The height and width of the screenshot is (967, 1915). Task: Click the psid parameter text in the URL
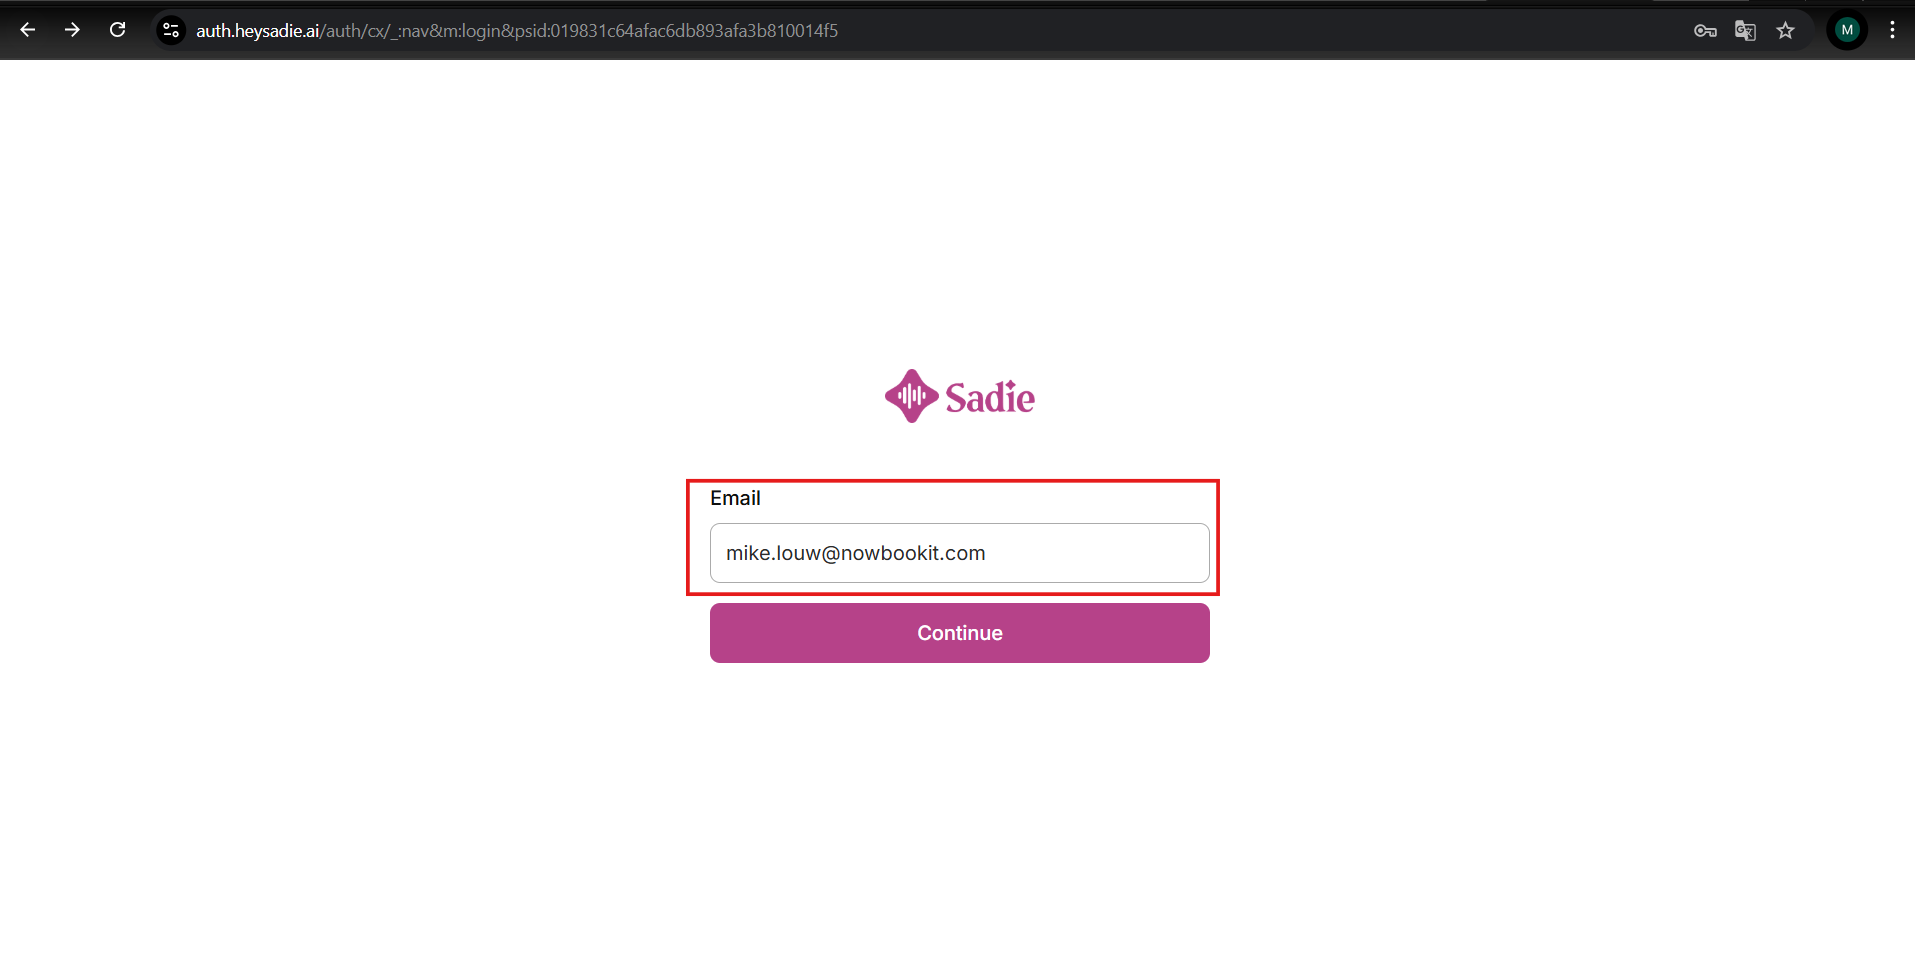(676, 31)
